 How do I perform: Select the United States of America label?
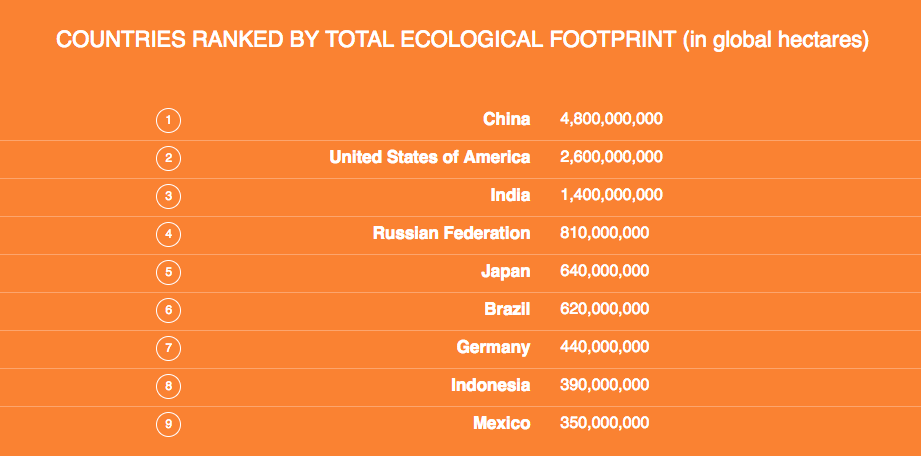point(430,158)
